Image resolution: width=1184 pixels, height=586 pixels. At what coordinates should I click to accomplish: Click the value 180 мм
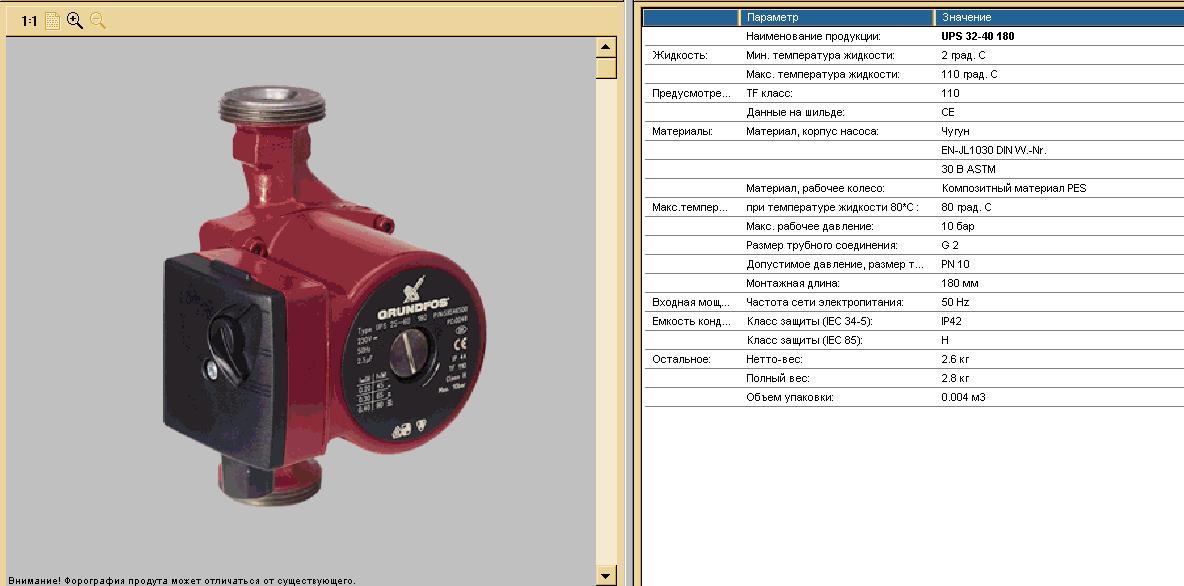click(x=960, y=283)
